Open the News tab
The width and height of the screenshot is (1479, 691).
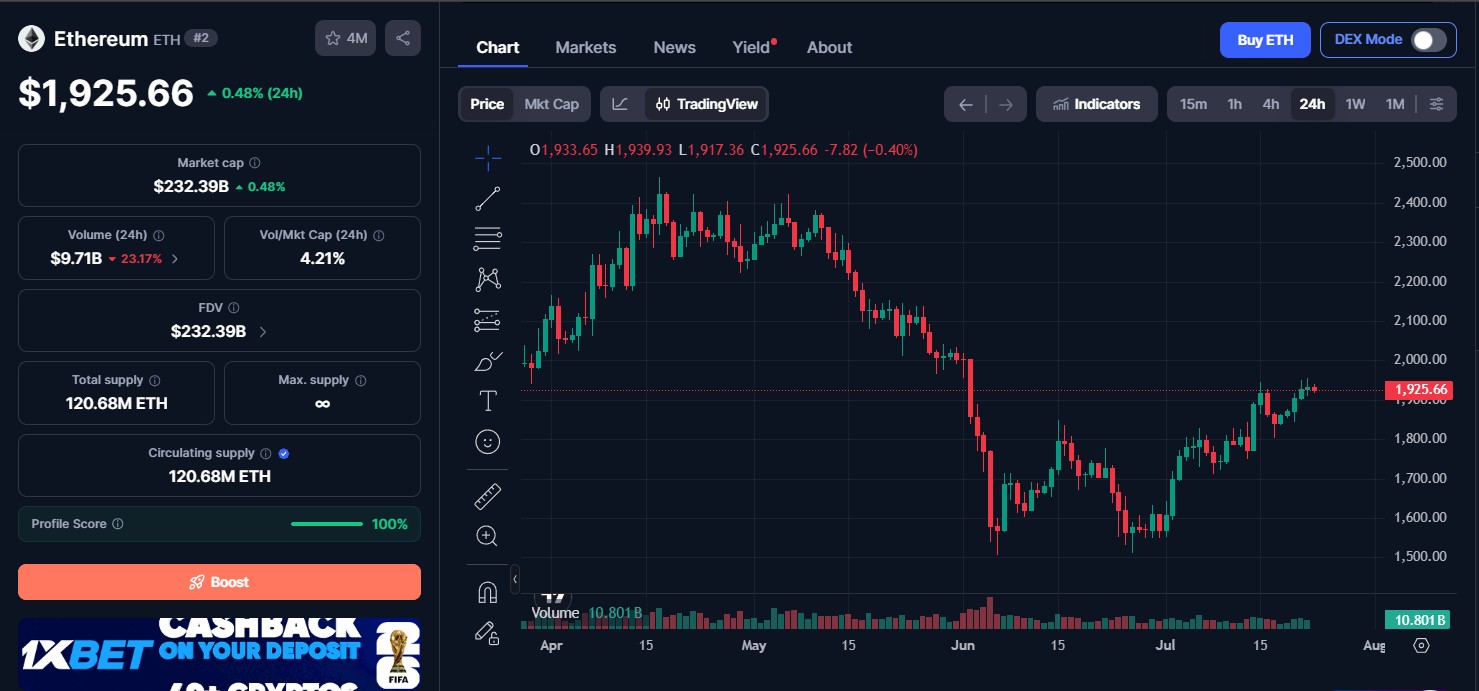point(675,47)
